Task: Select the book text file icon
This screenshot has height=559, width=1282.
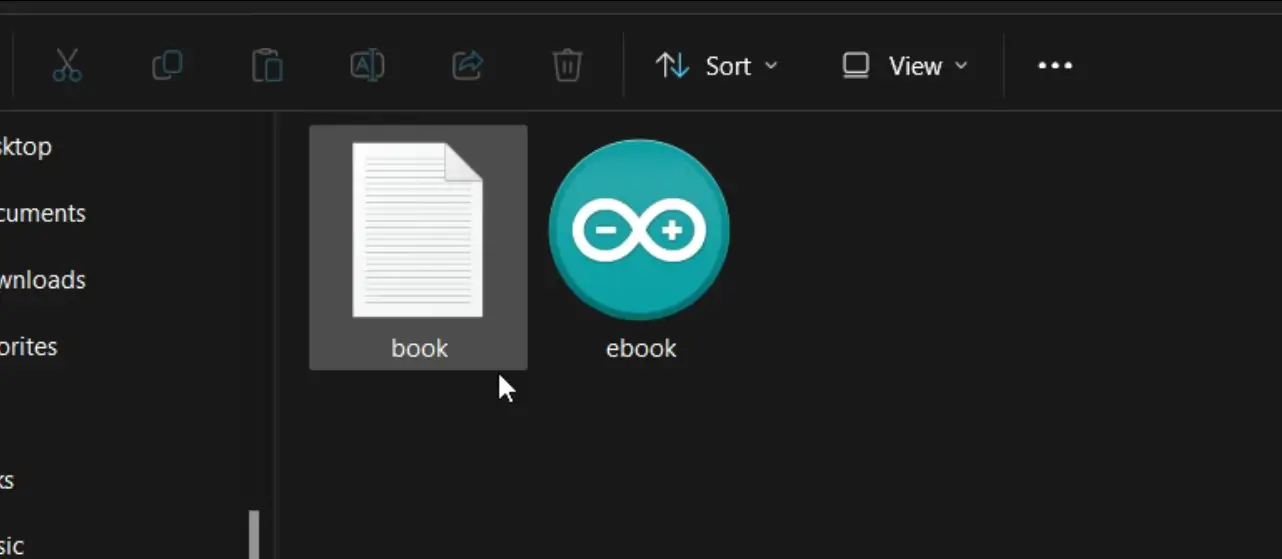Action: [x=418, y=230]
